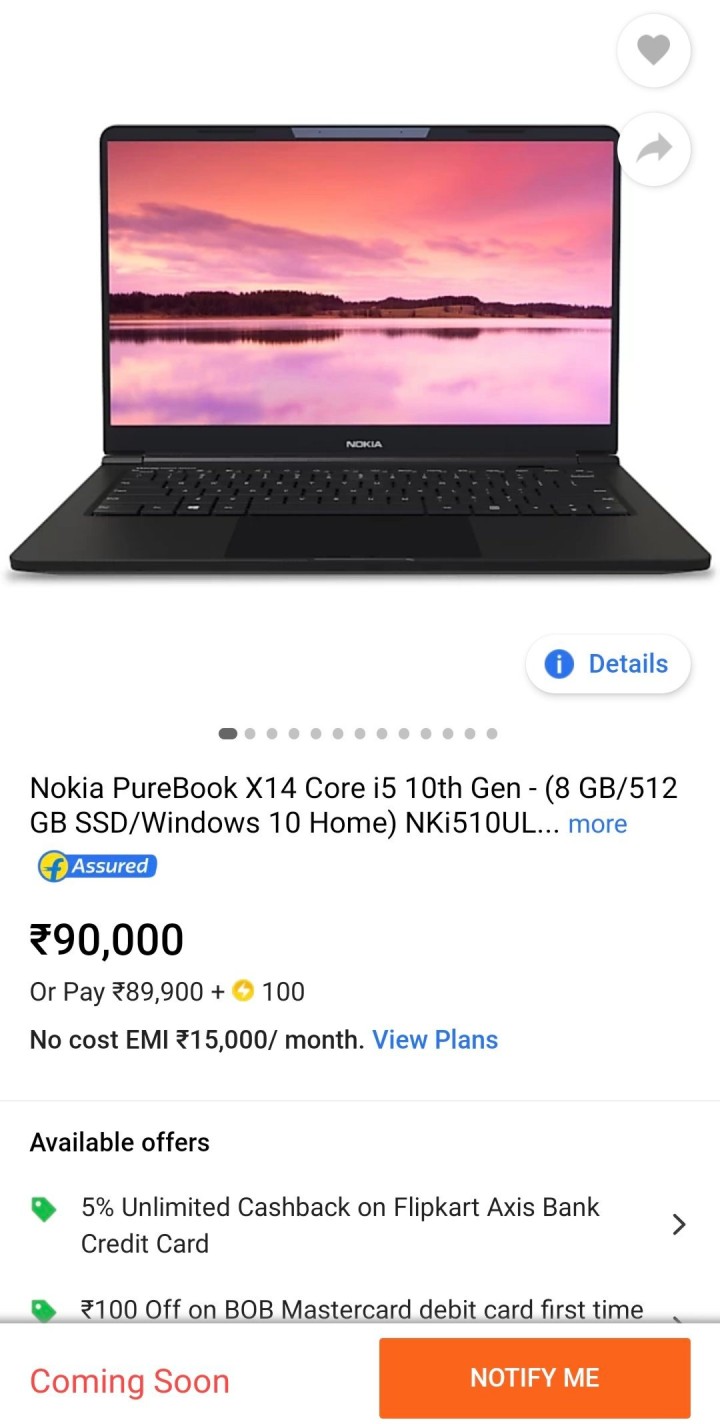
Task: Tap green tag icon beside BOB Mastercard offer
Action: (x=43, y=1310)
